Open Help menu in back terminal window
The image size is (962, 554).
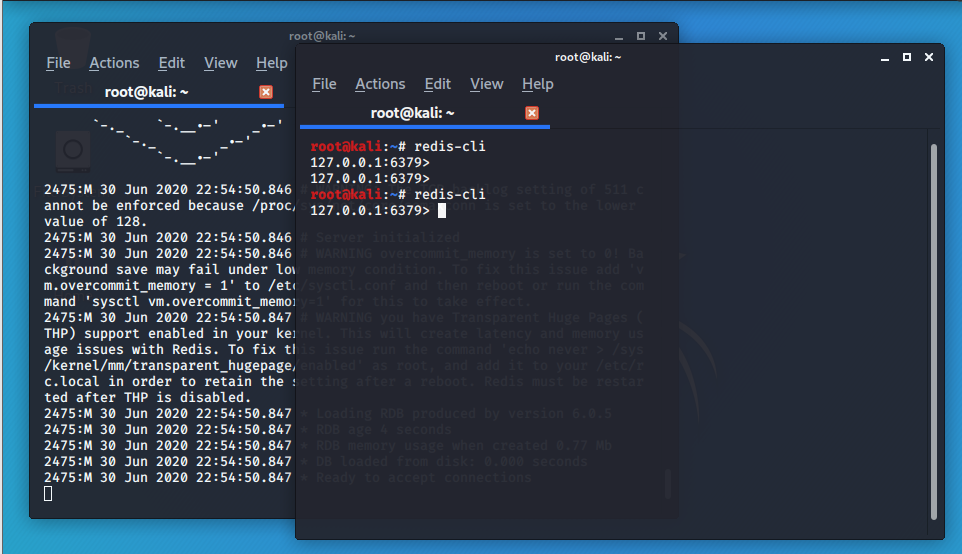click(272, 63)
